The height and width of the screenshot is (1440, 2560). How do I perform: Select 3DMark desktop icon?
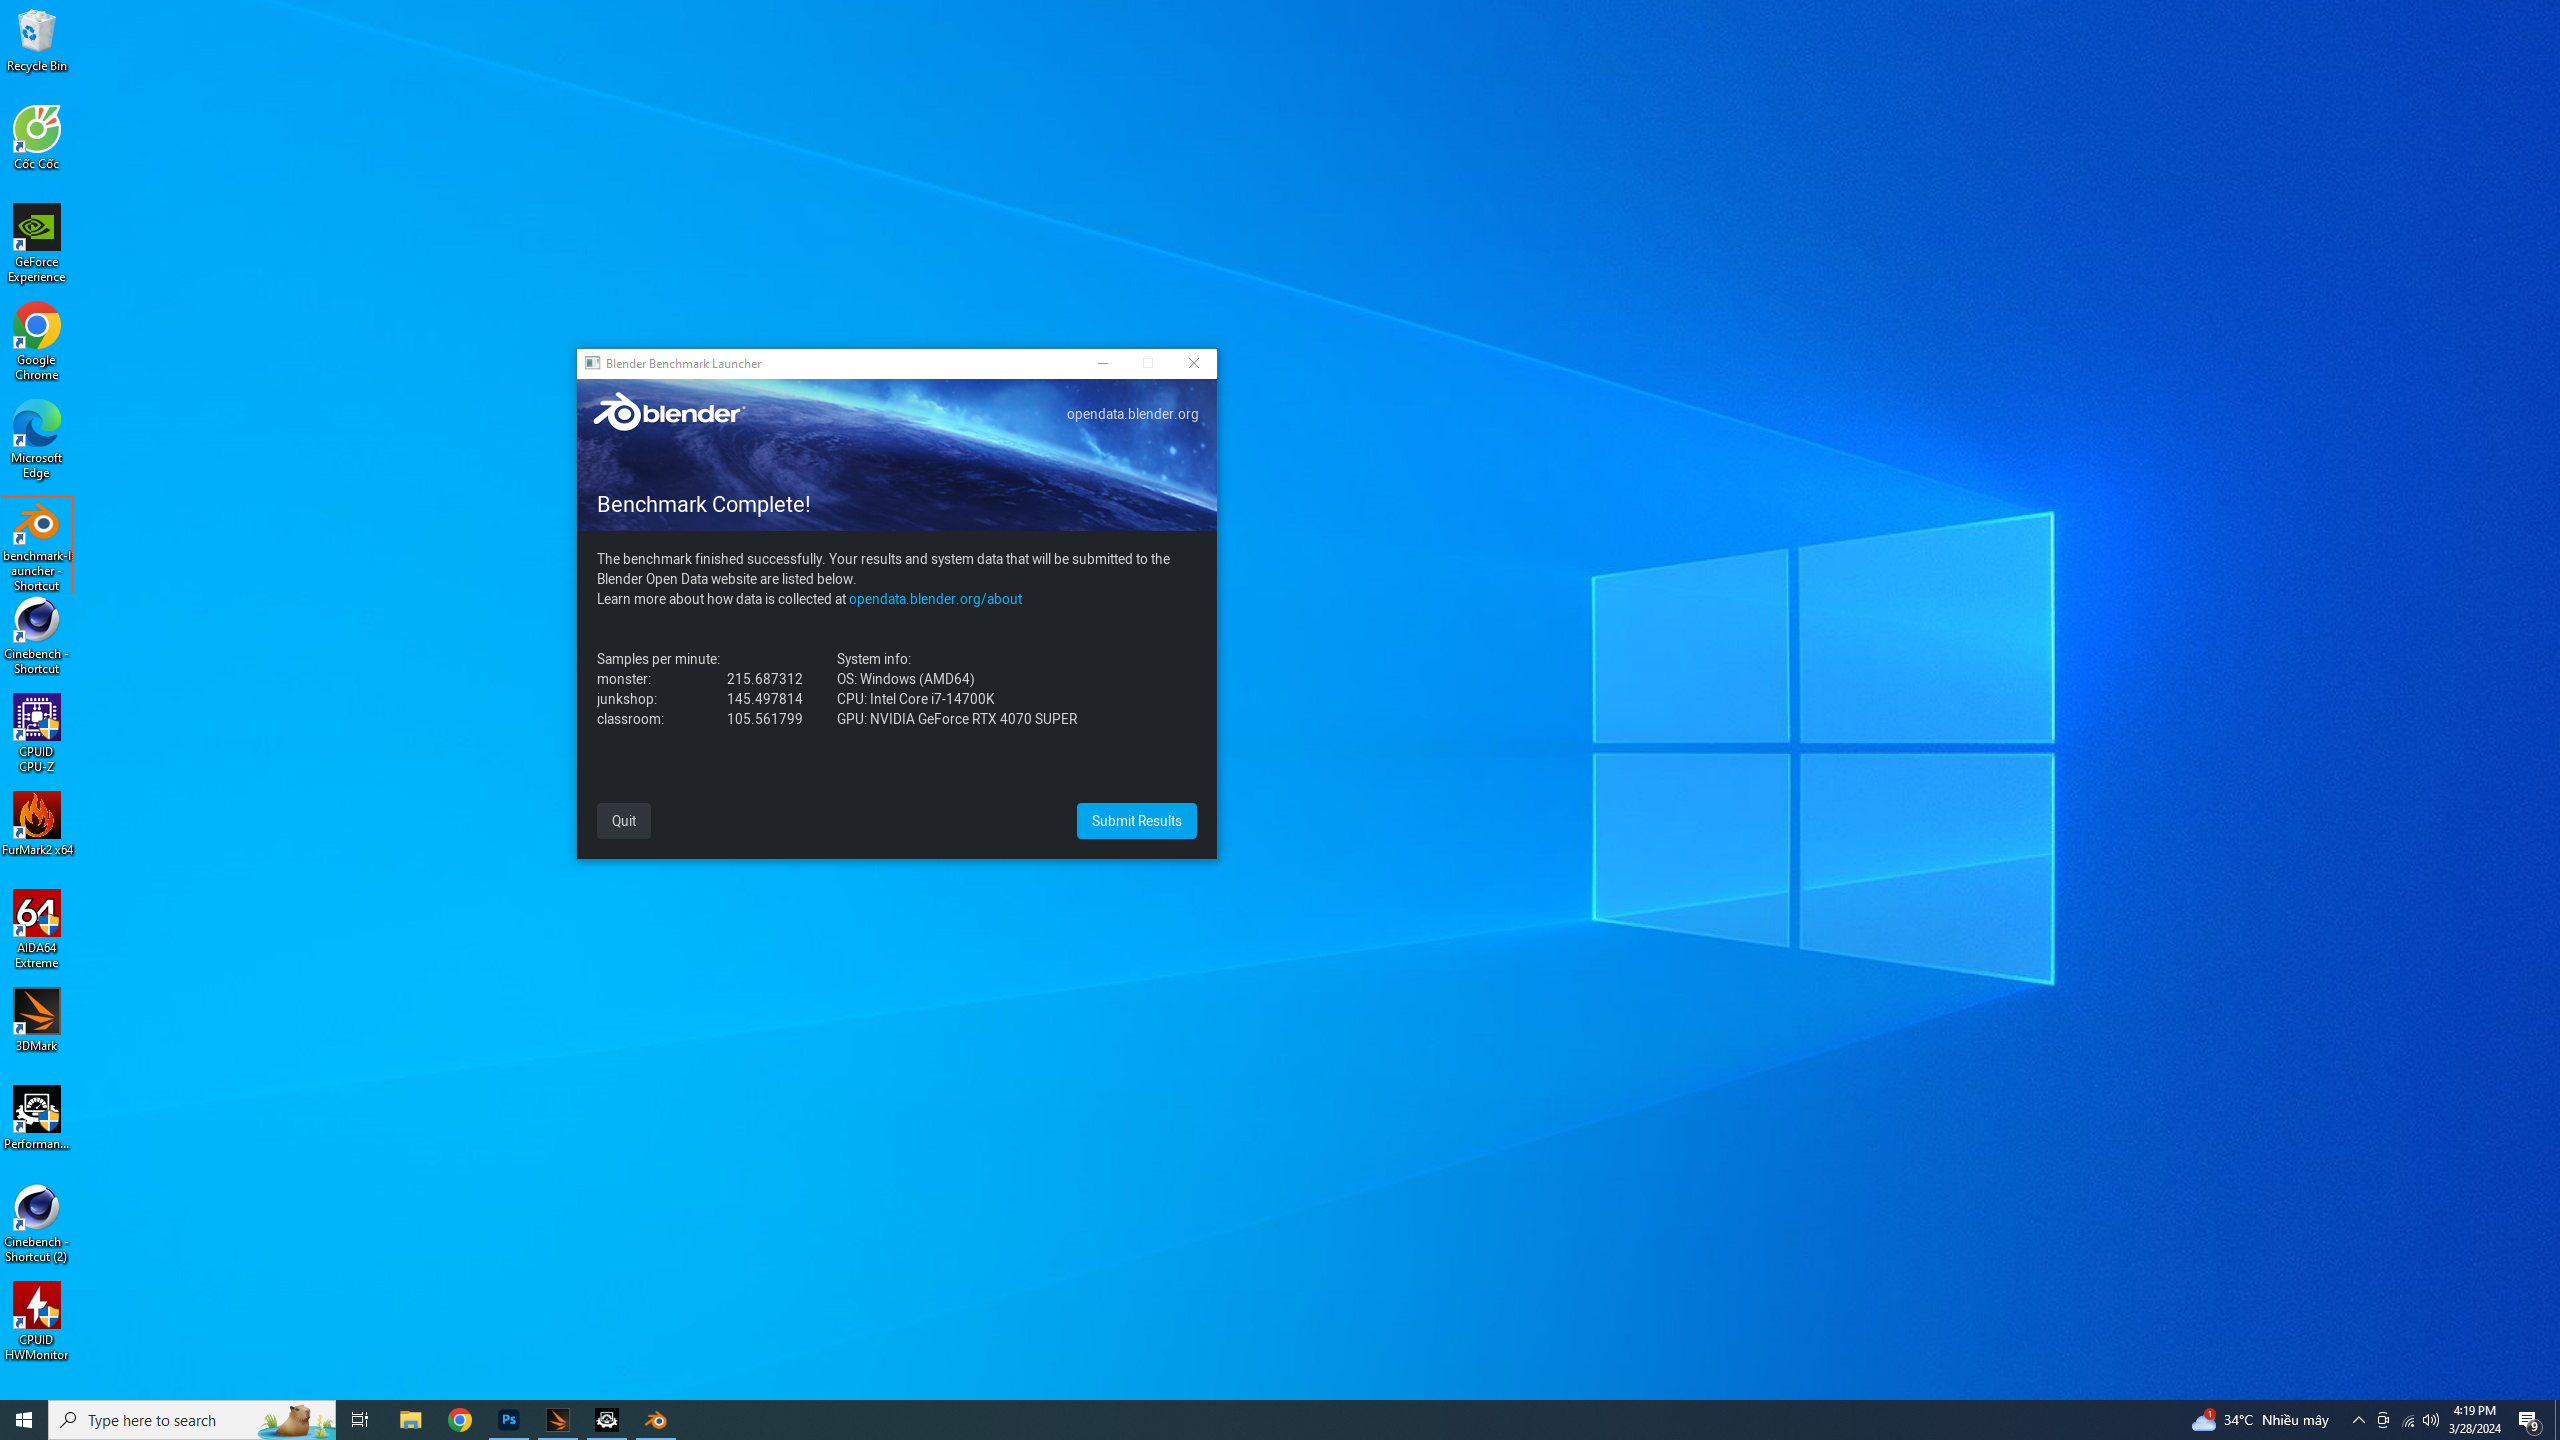coord(37,1020)
